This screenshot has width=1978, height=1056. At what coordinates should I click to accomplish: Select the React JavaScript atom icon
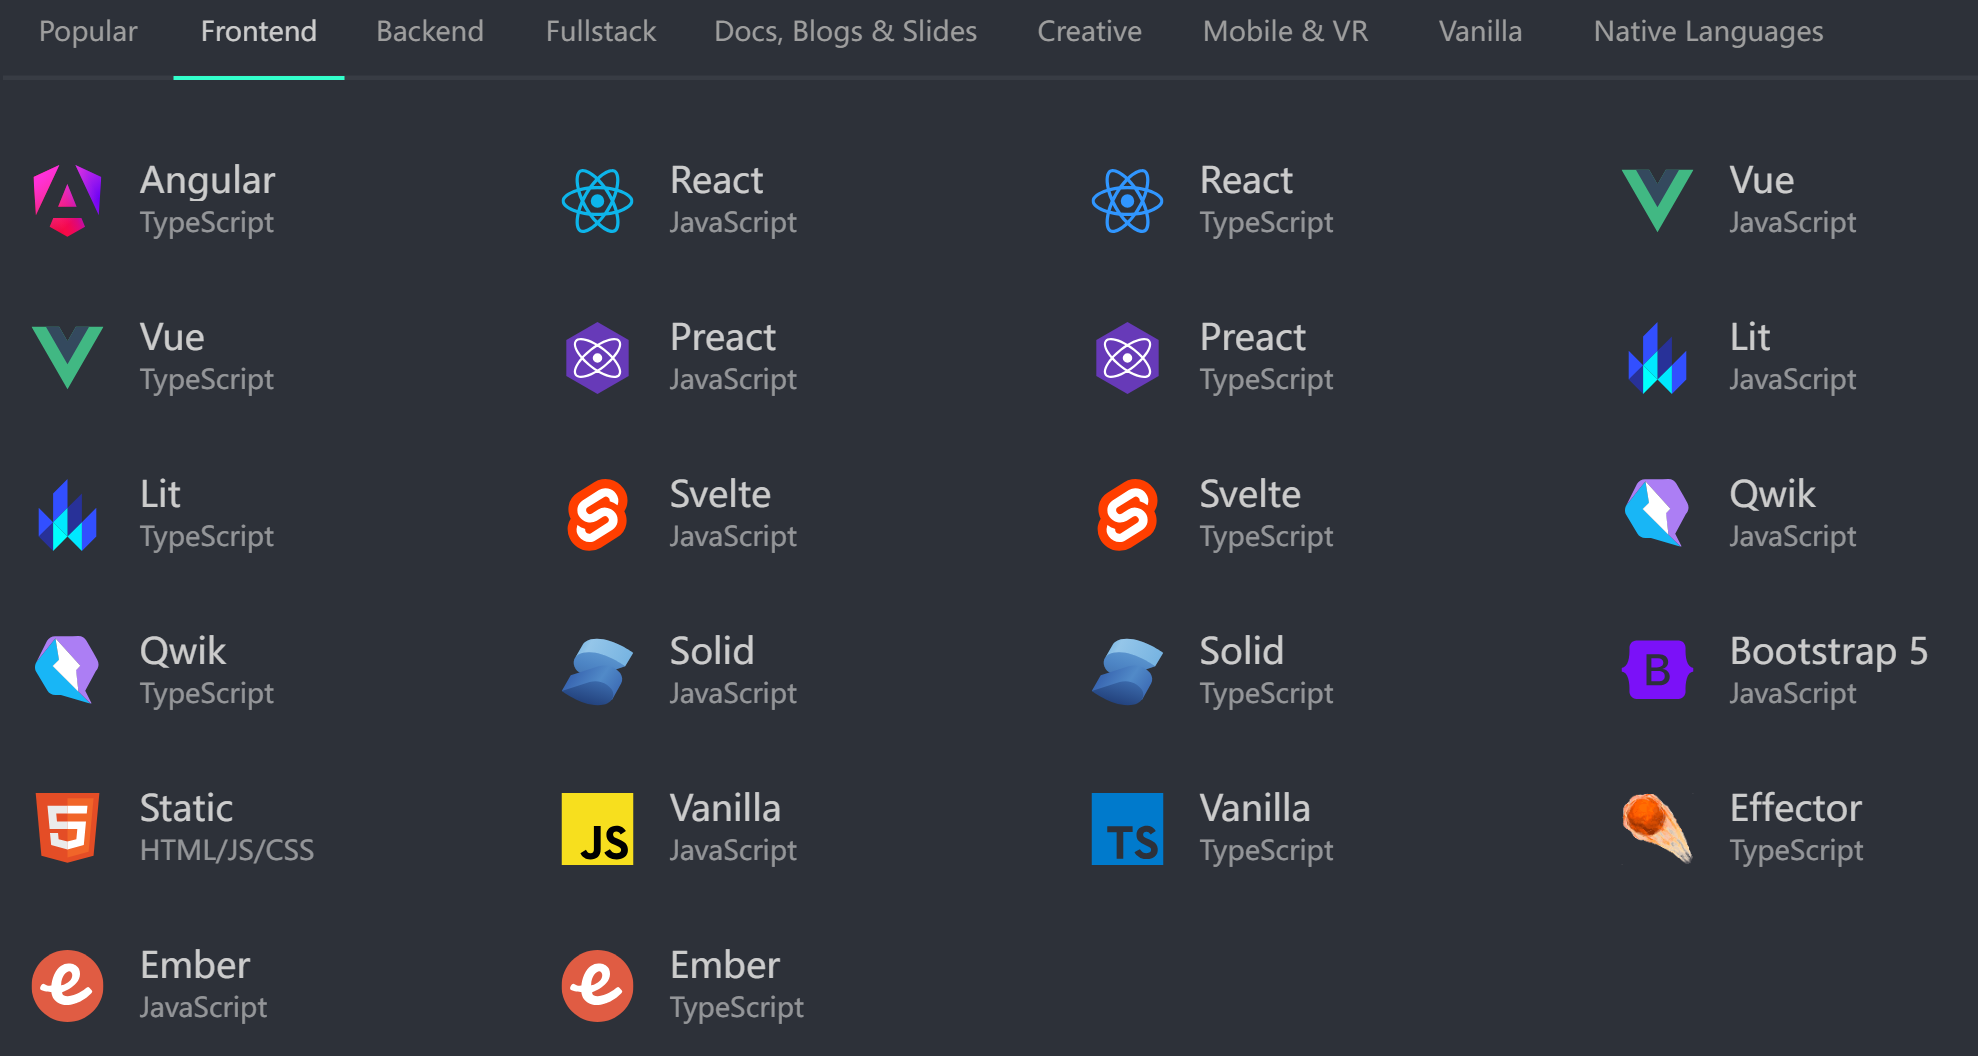pyautogui.click(x=597, y=201)
